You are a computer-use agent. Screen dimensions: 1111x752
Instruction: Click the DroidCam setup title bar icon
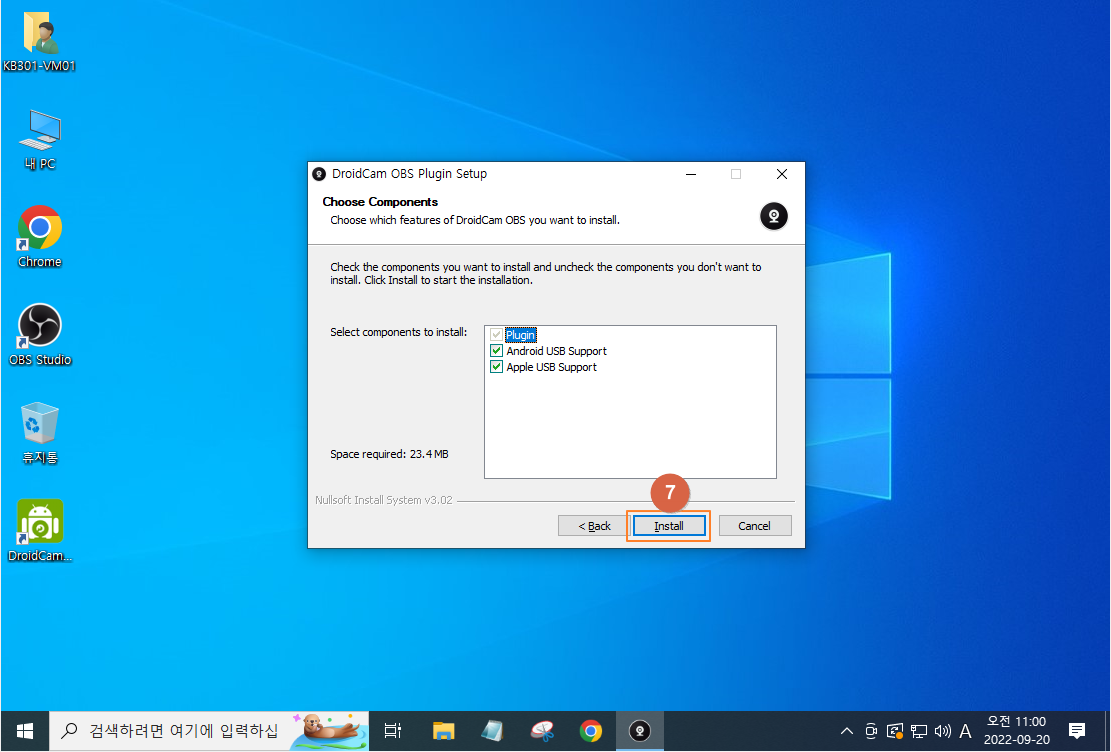[x=320, y=174]
